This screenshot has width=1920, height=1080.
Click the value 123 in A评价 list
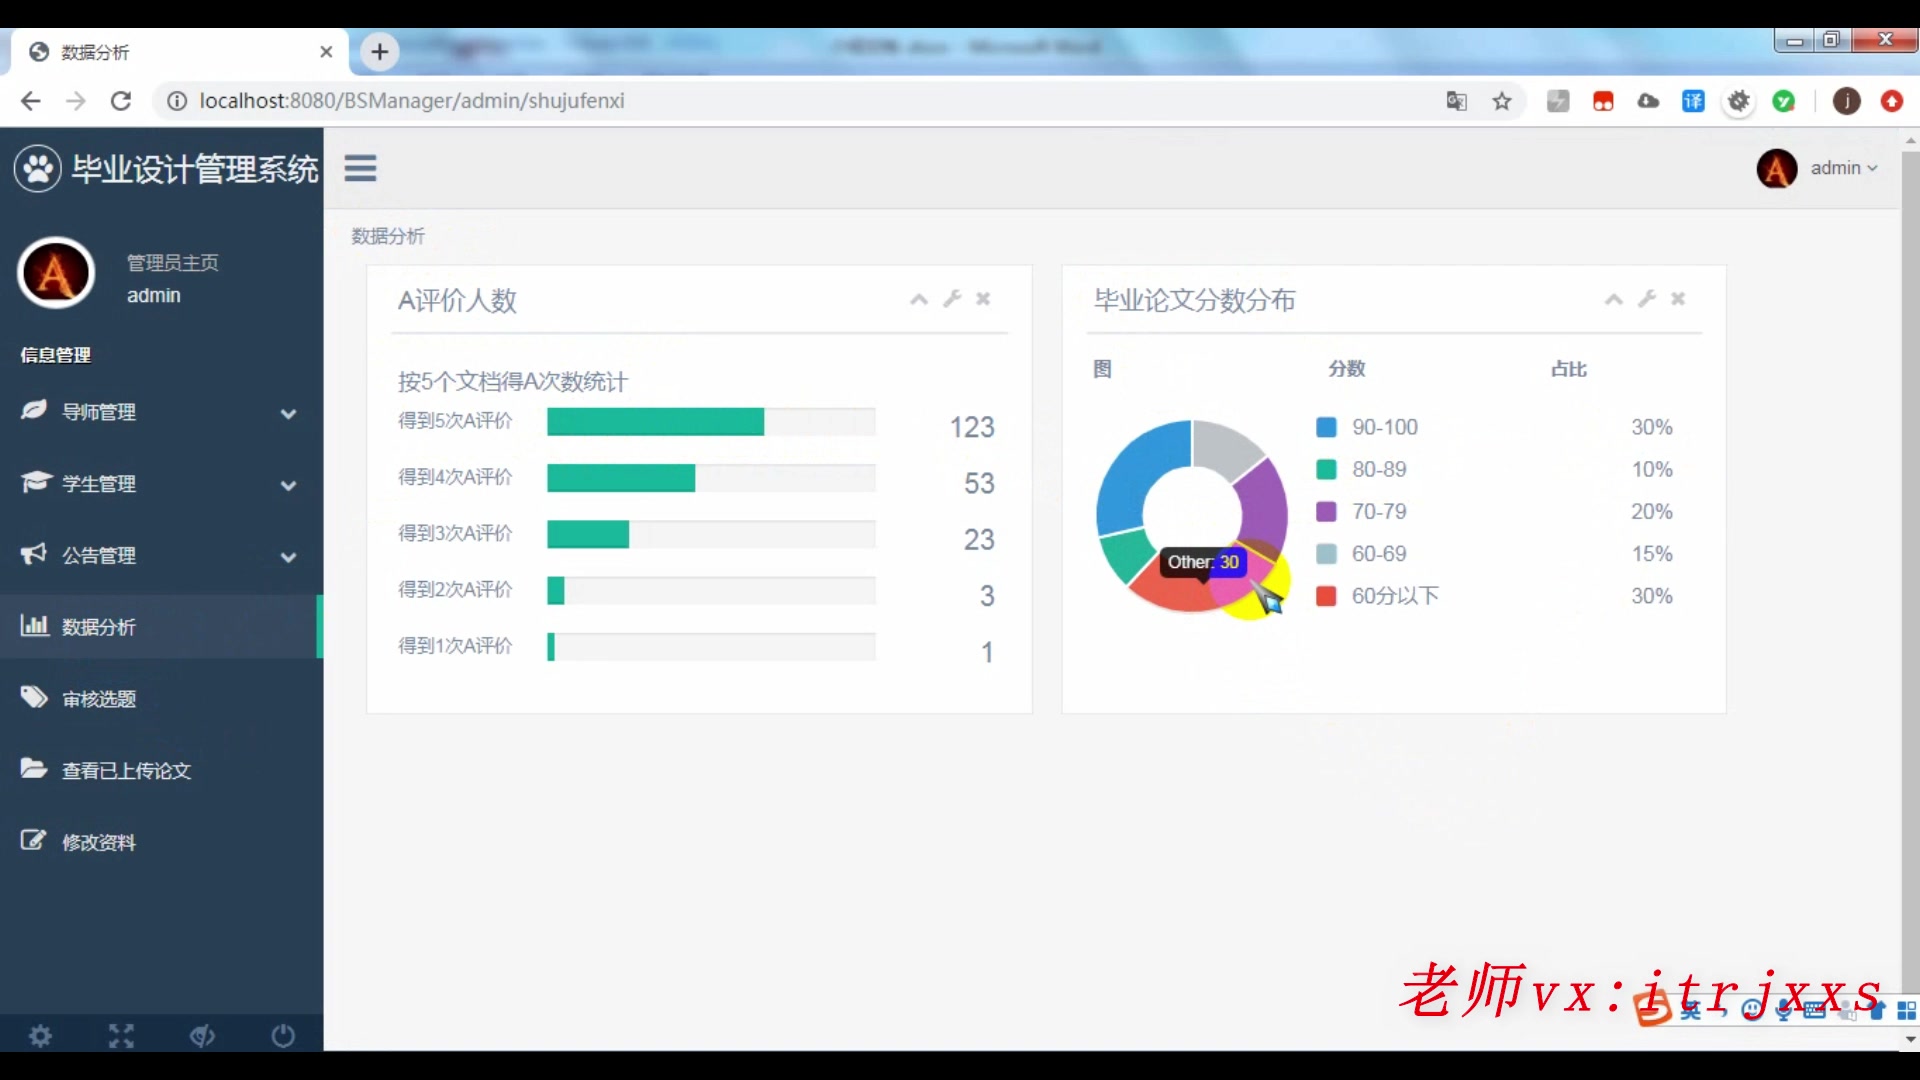(972, 427)
